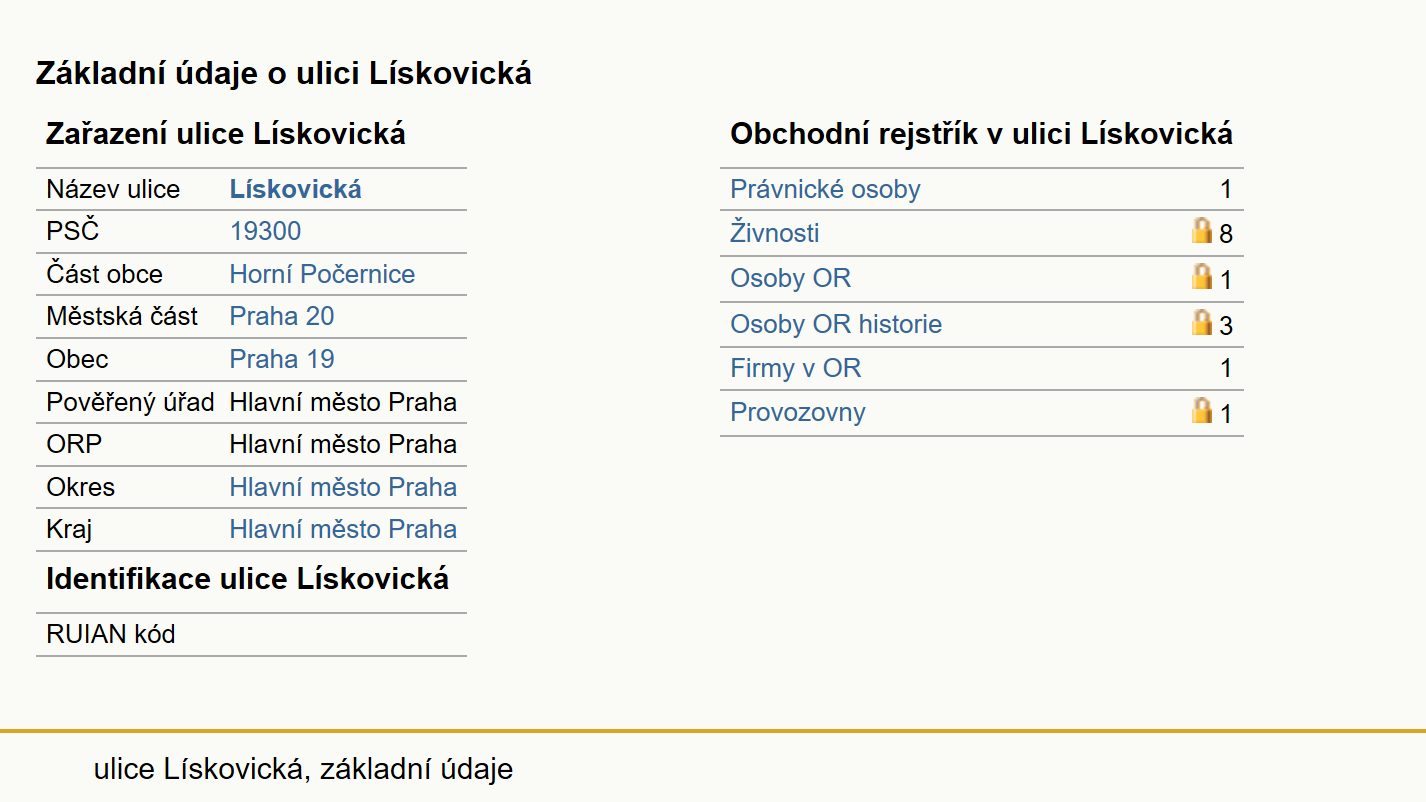Image resolution: width=1426 pixels, height=802 pixels.
Task: Click the RUIAN kód row
Action: pos(251,634)
